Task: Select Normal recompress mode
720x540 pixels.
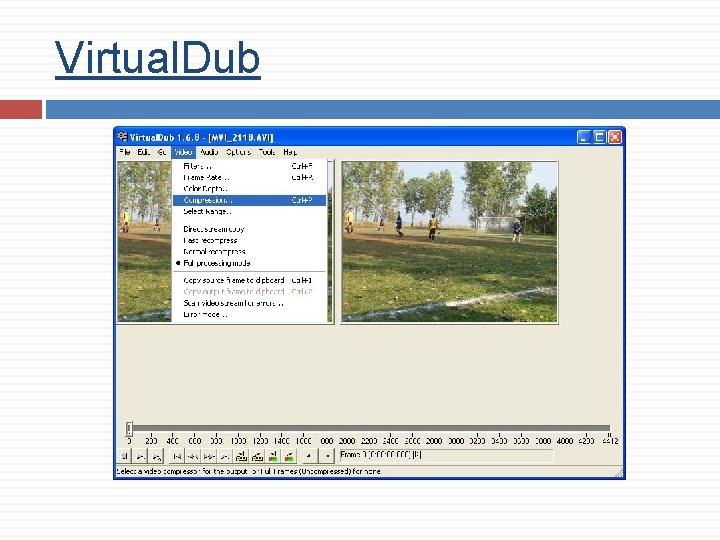Action: 249,252
